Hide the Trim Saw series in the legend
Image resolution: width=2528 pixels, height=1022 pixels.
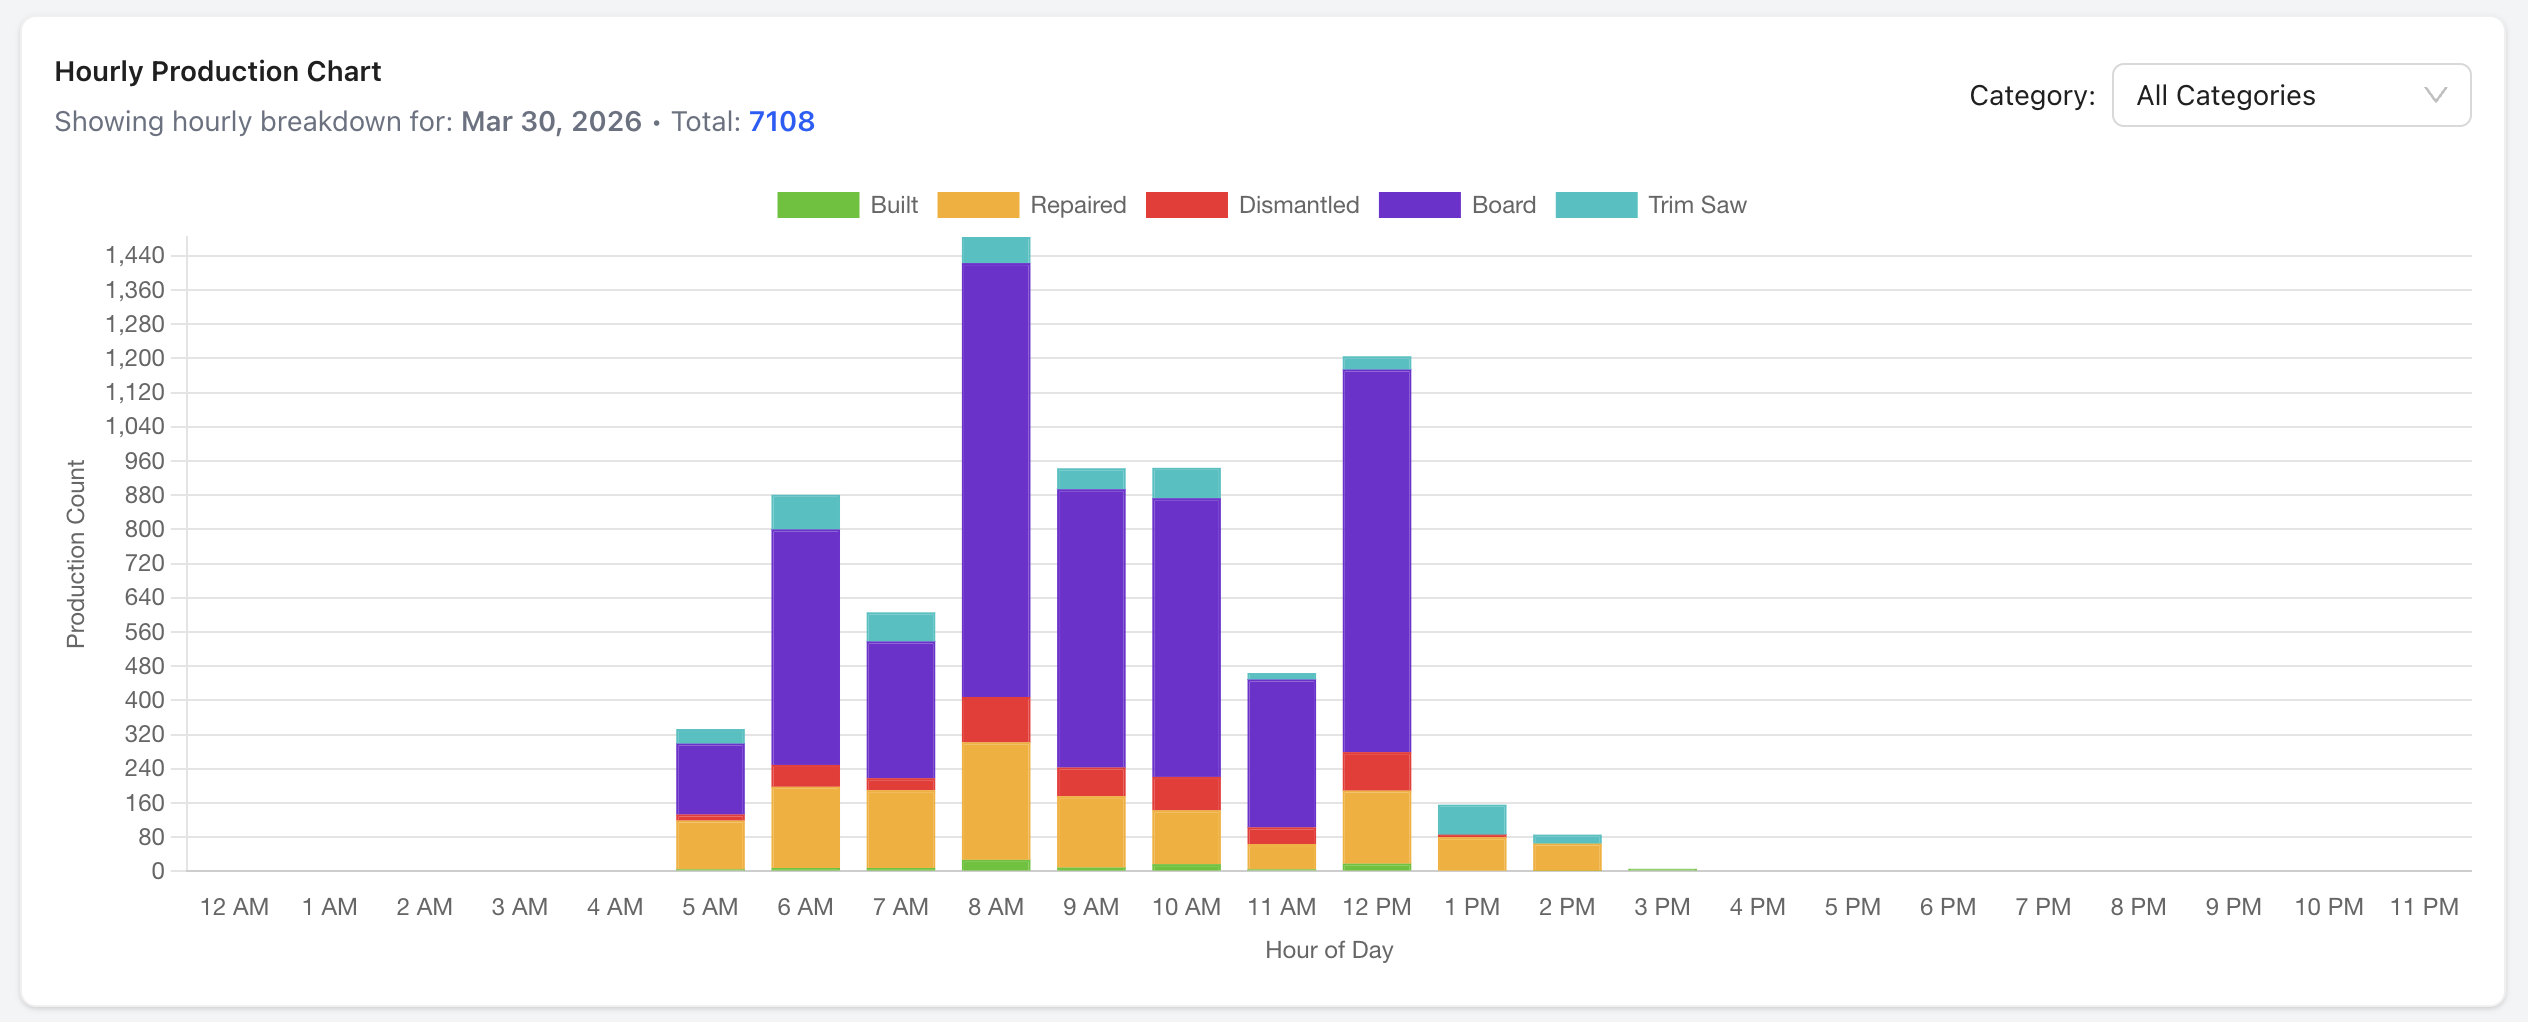pos(1597,204)
